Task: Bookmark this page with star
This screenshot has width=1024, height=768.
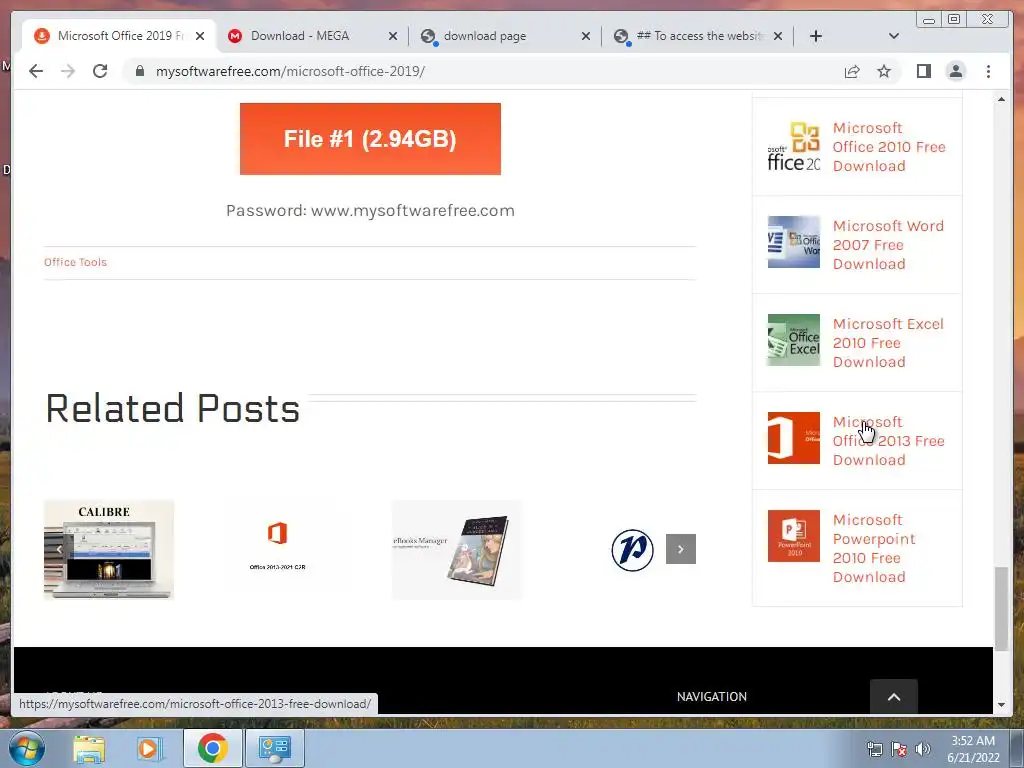Action: click(884, 71)
